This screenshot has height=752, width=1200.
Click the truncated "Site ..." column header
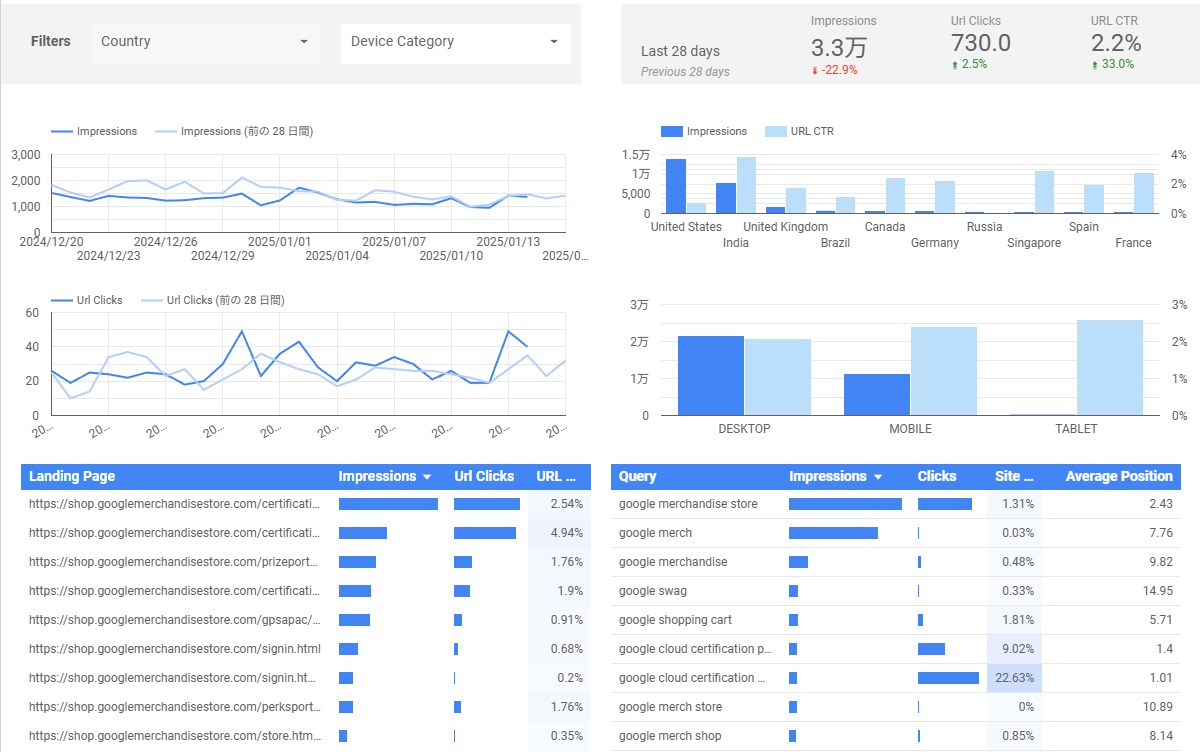point(1014,476)
